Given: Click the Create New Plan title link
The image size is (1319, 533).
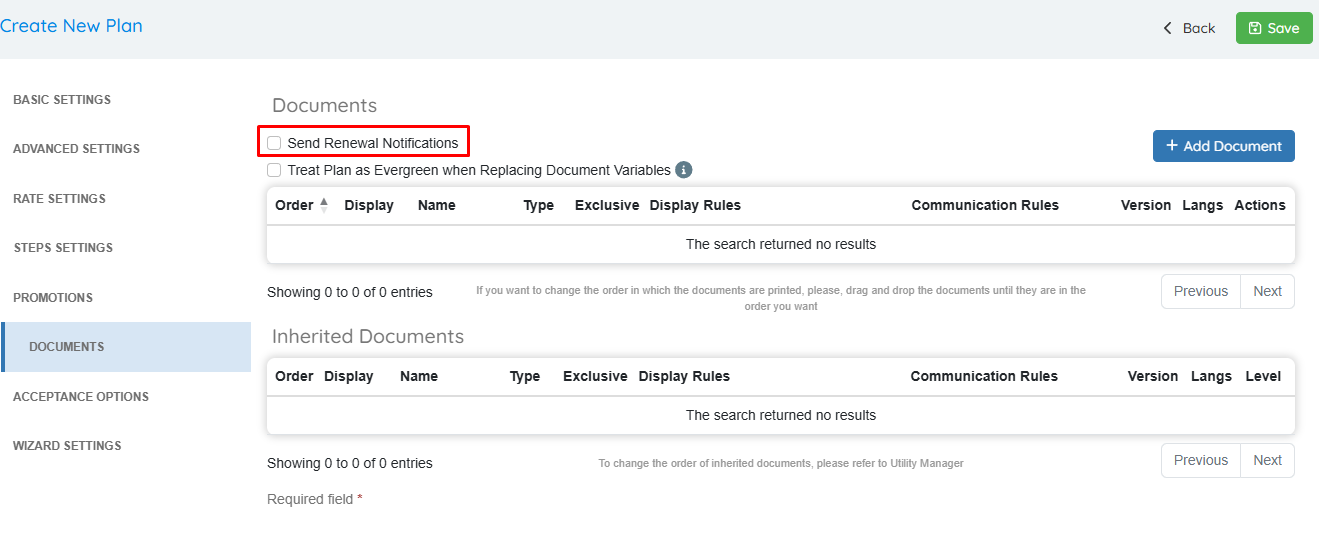Looking at the screenshot, I should [71, 26].
